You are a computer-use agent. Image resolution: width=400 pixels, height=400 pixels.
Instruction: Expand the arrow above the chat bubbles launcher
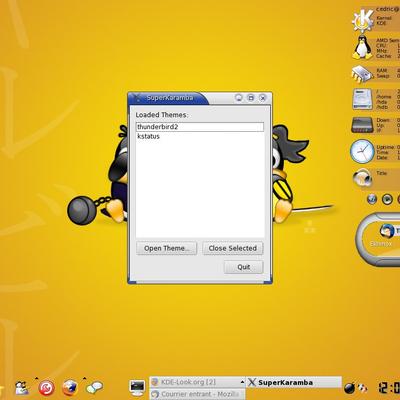(84, 378)
